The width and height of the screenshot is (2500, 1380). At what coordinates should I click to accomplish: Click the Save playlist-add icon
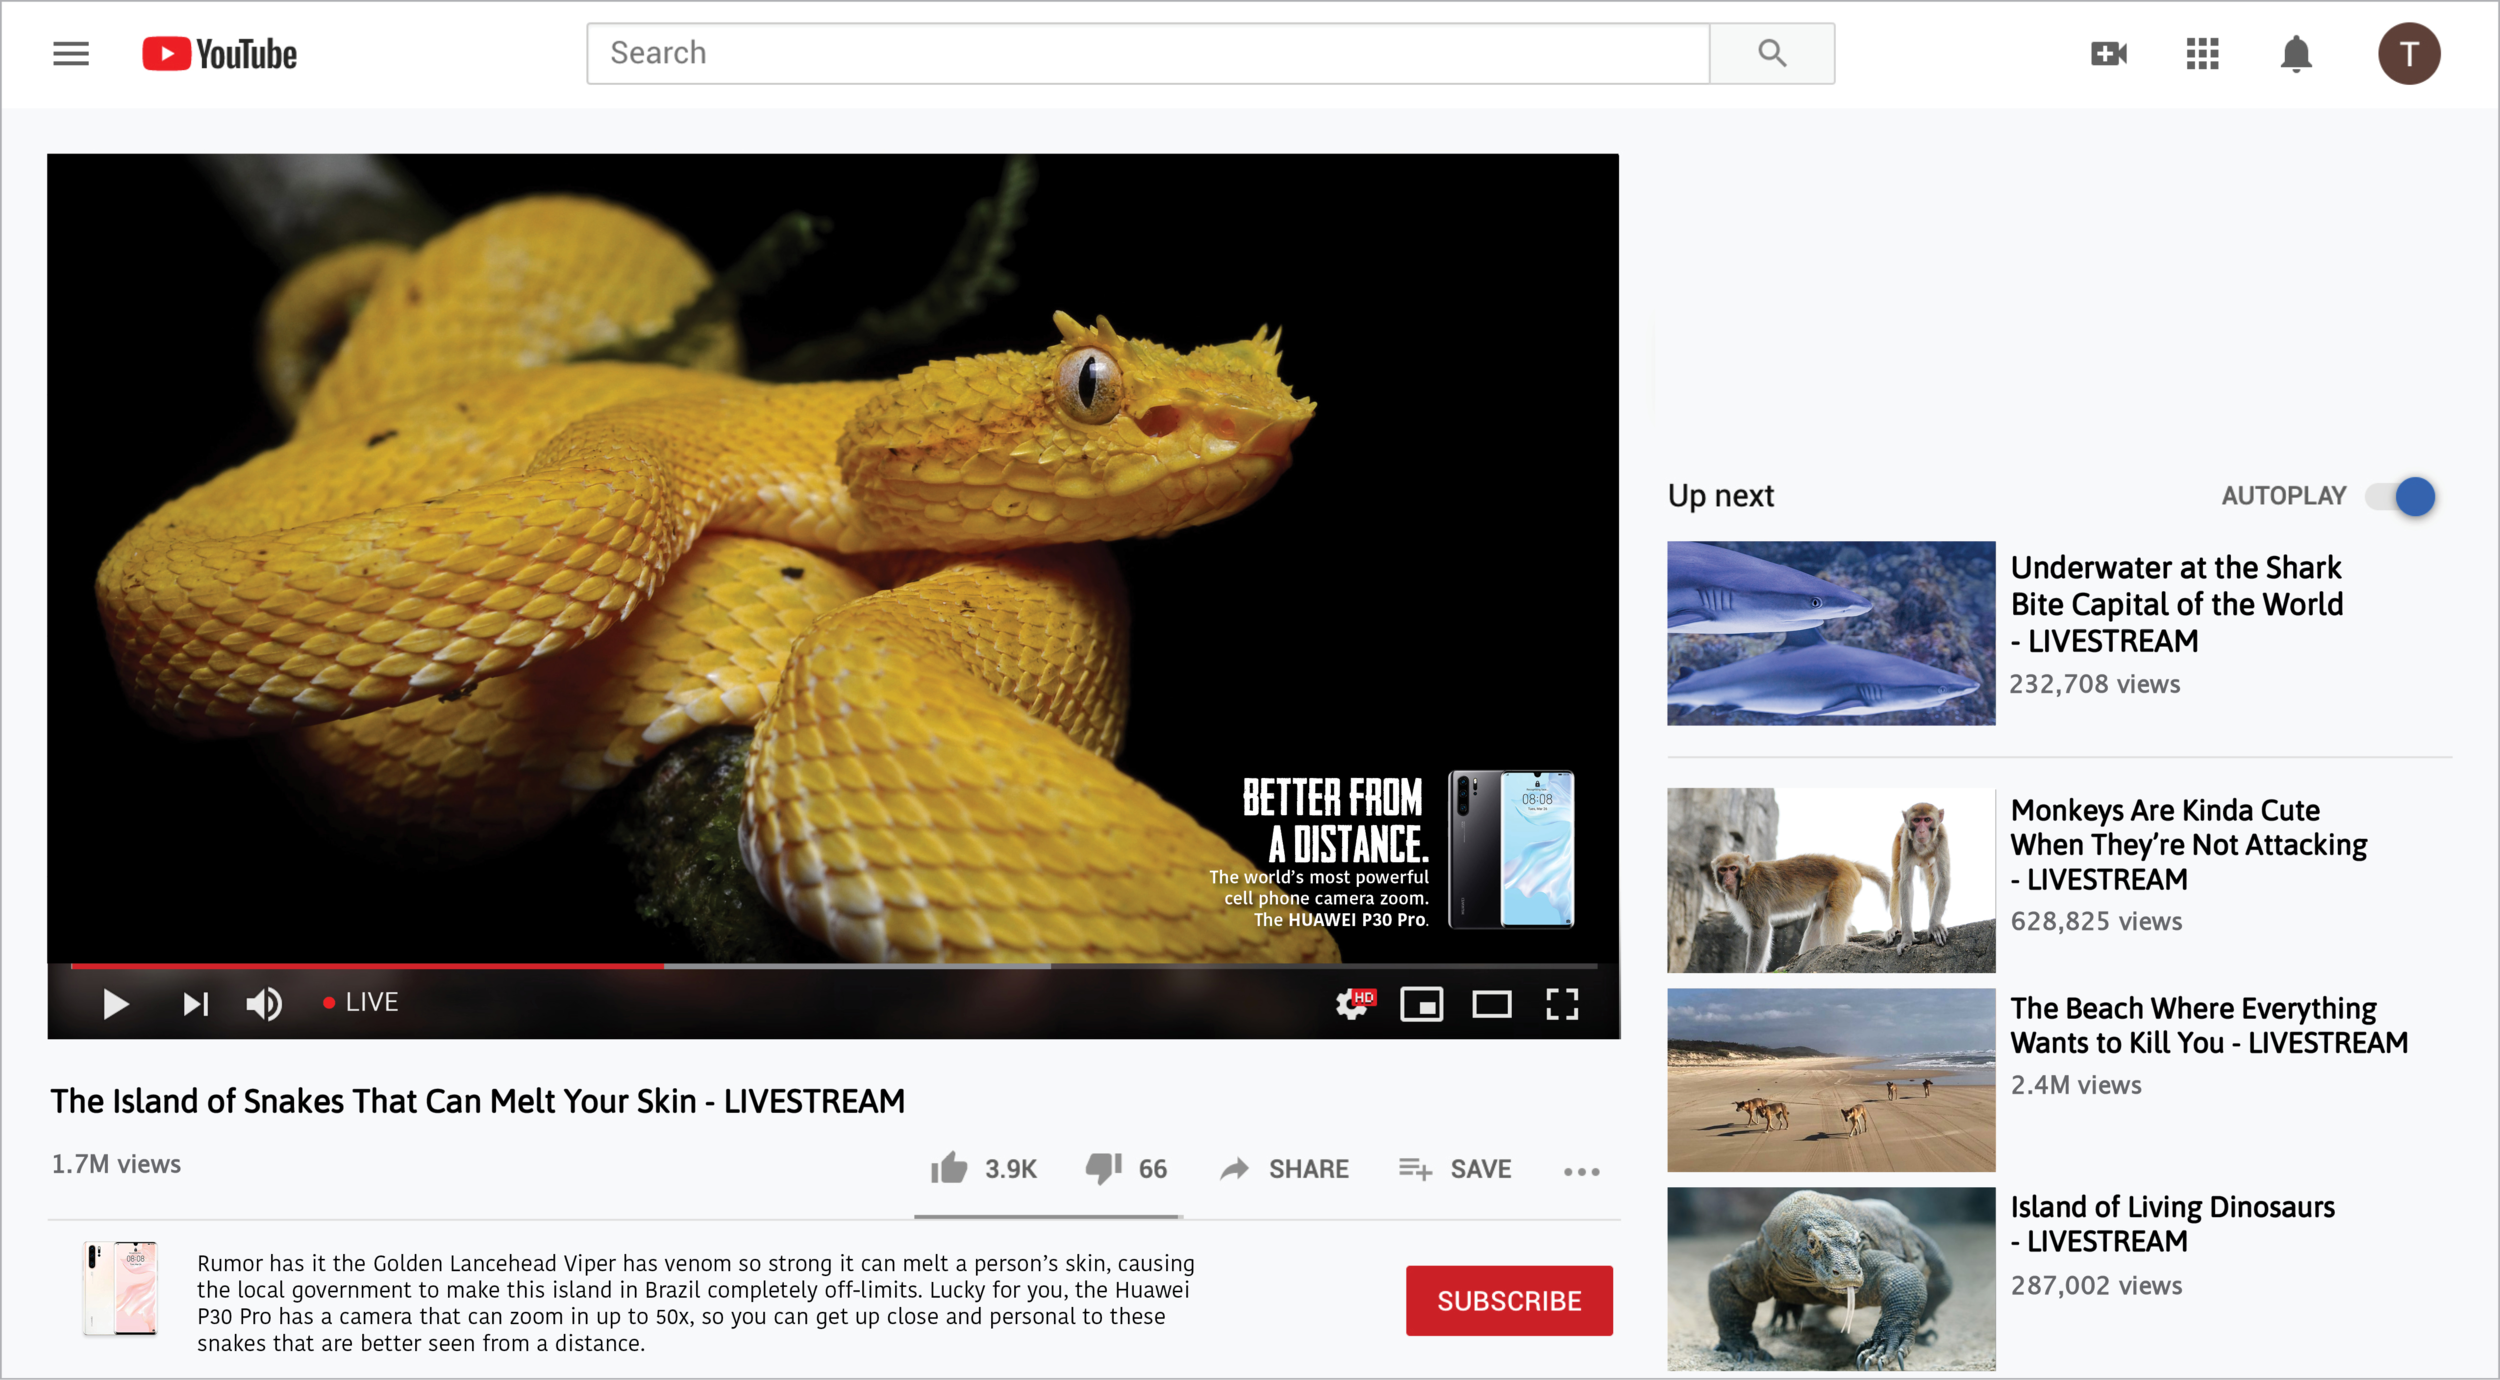click(1415, 1168)
